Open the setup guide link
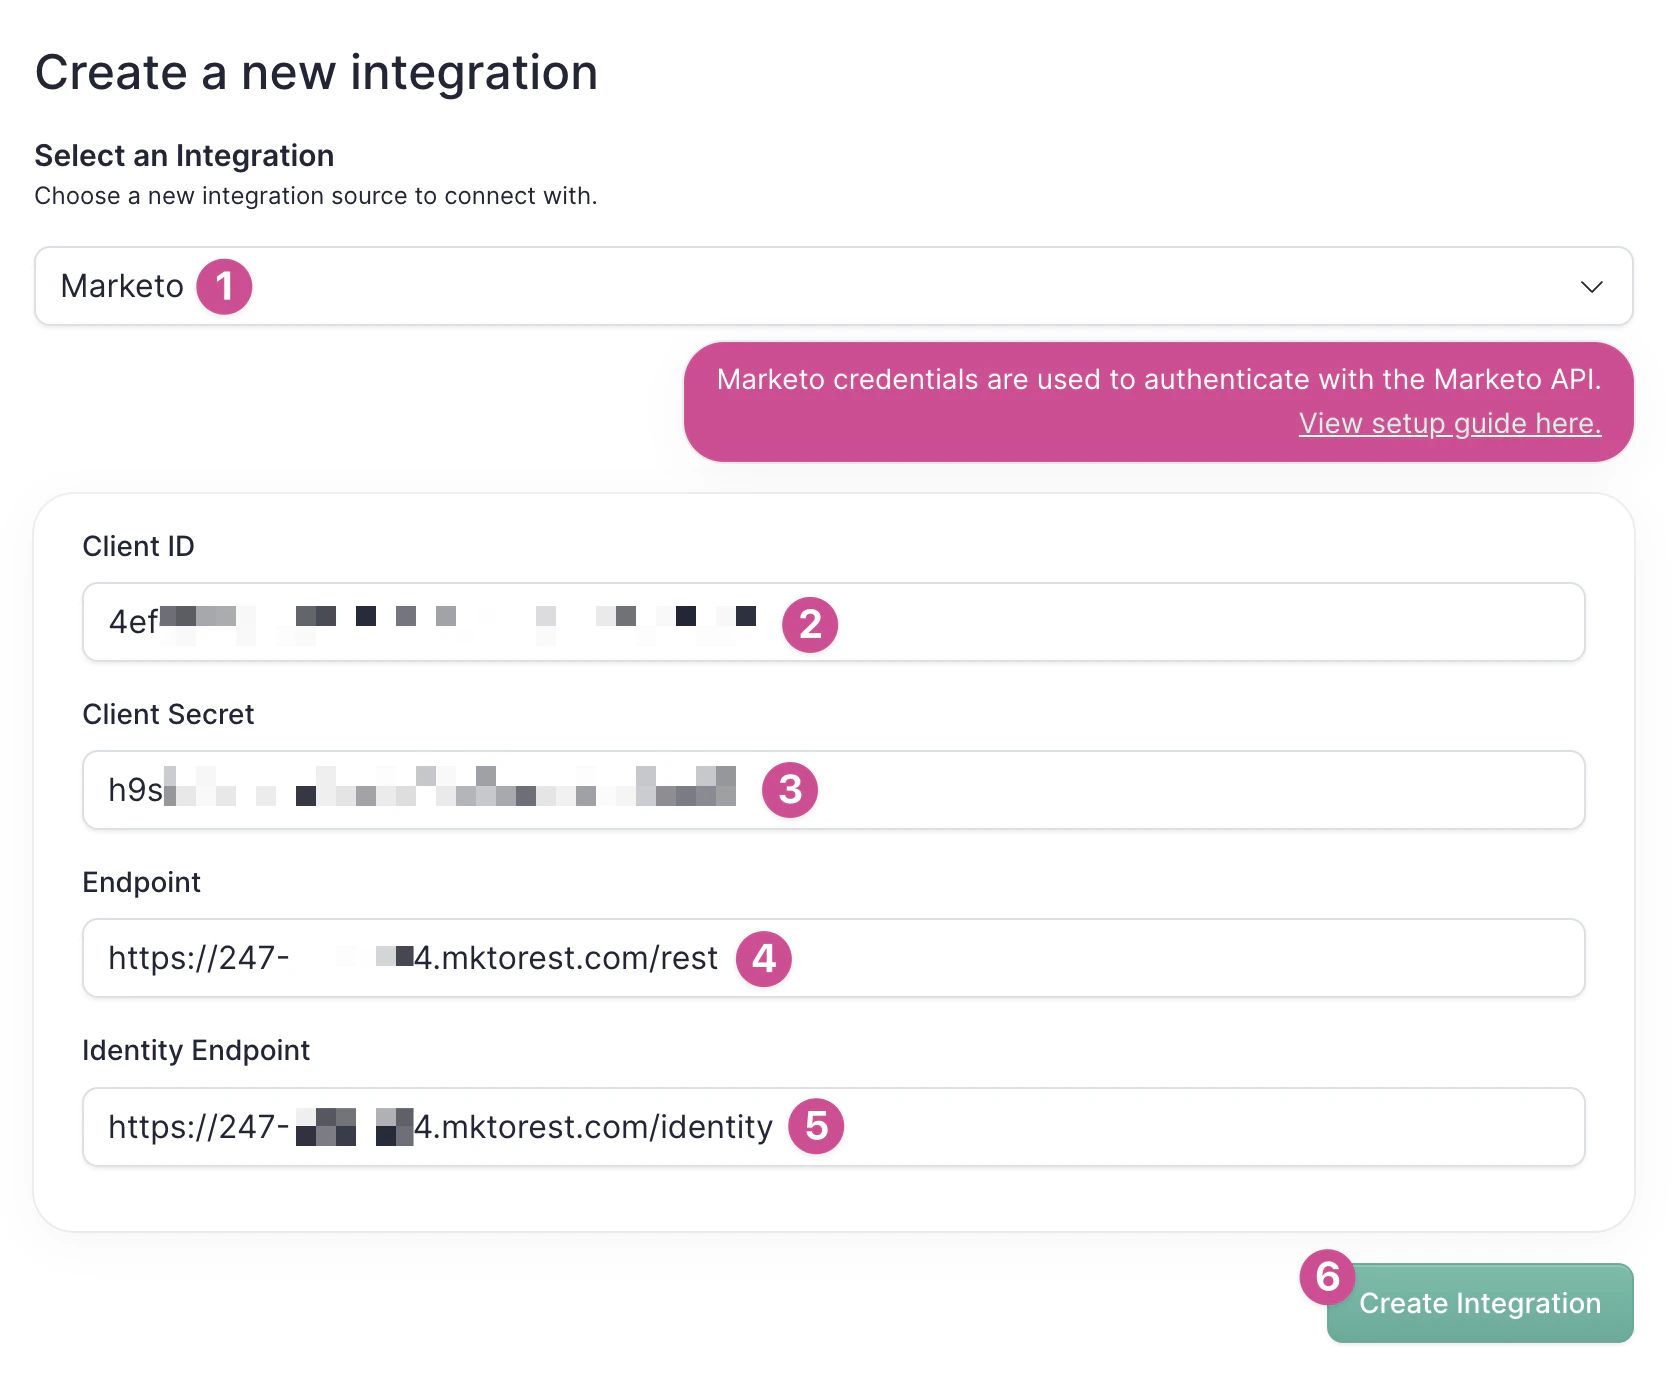The width and height of the screenshot is (1678, 1390). point(1449,423)
